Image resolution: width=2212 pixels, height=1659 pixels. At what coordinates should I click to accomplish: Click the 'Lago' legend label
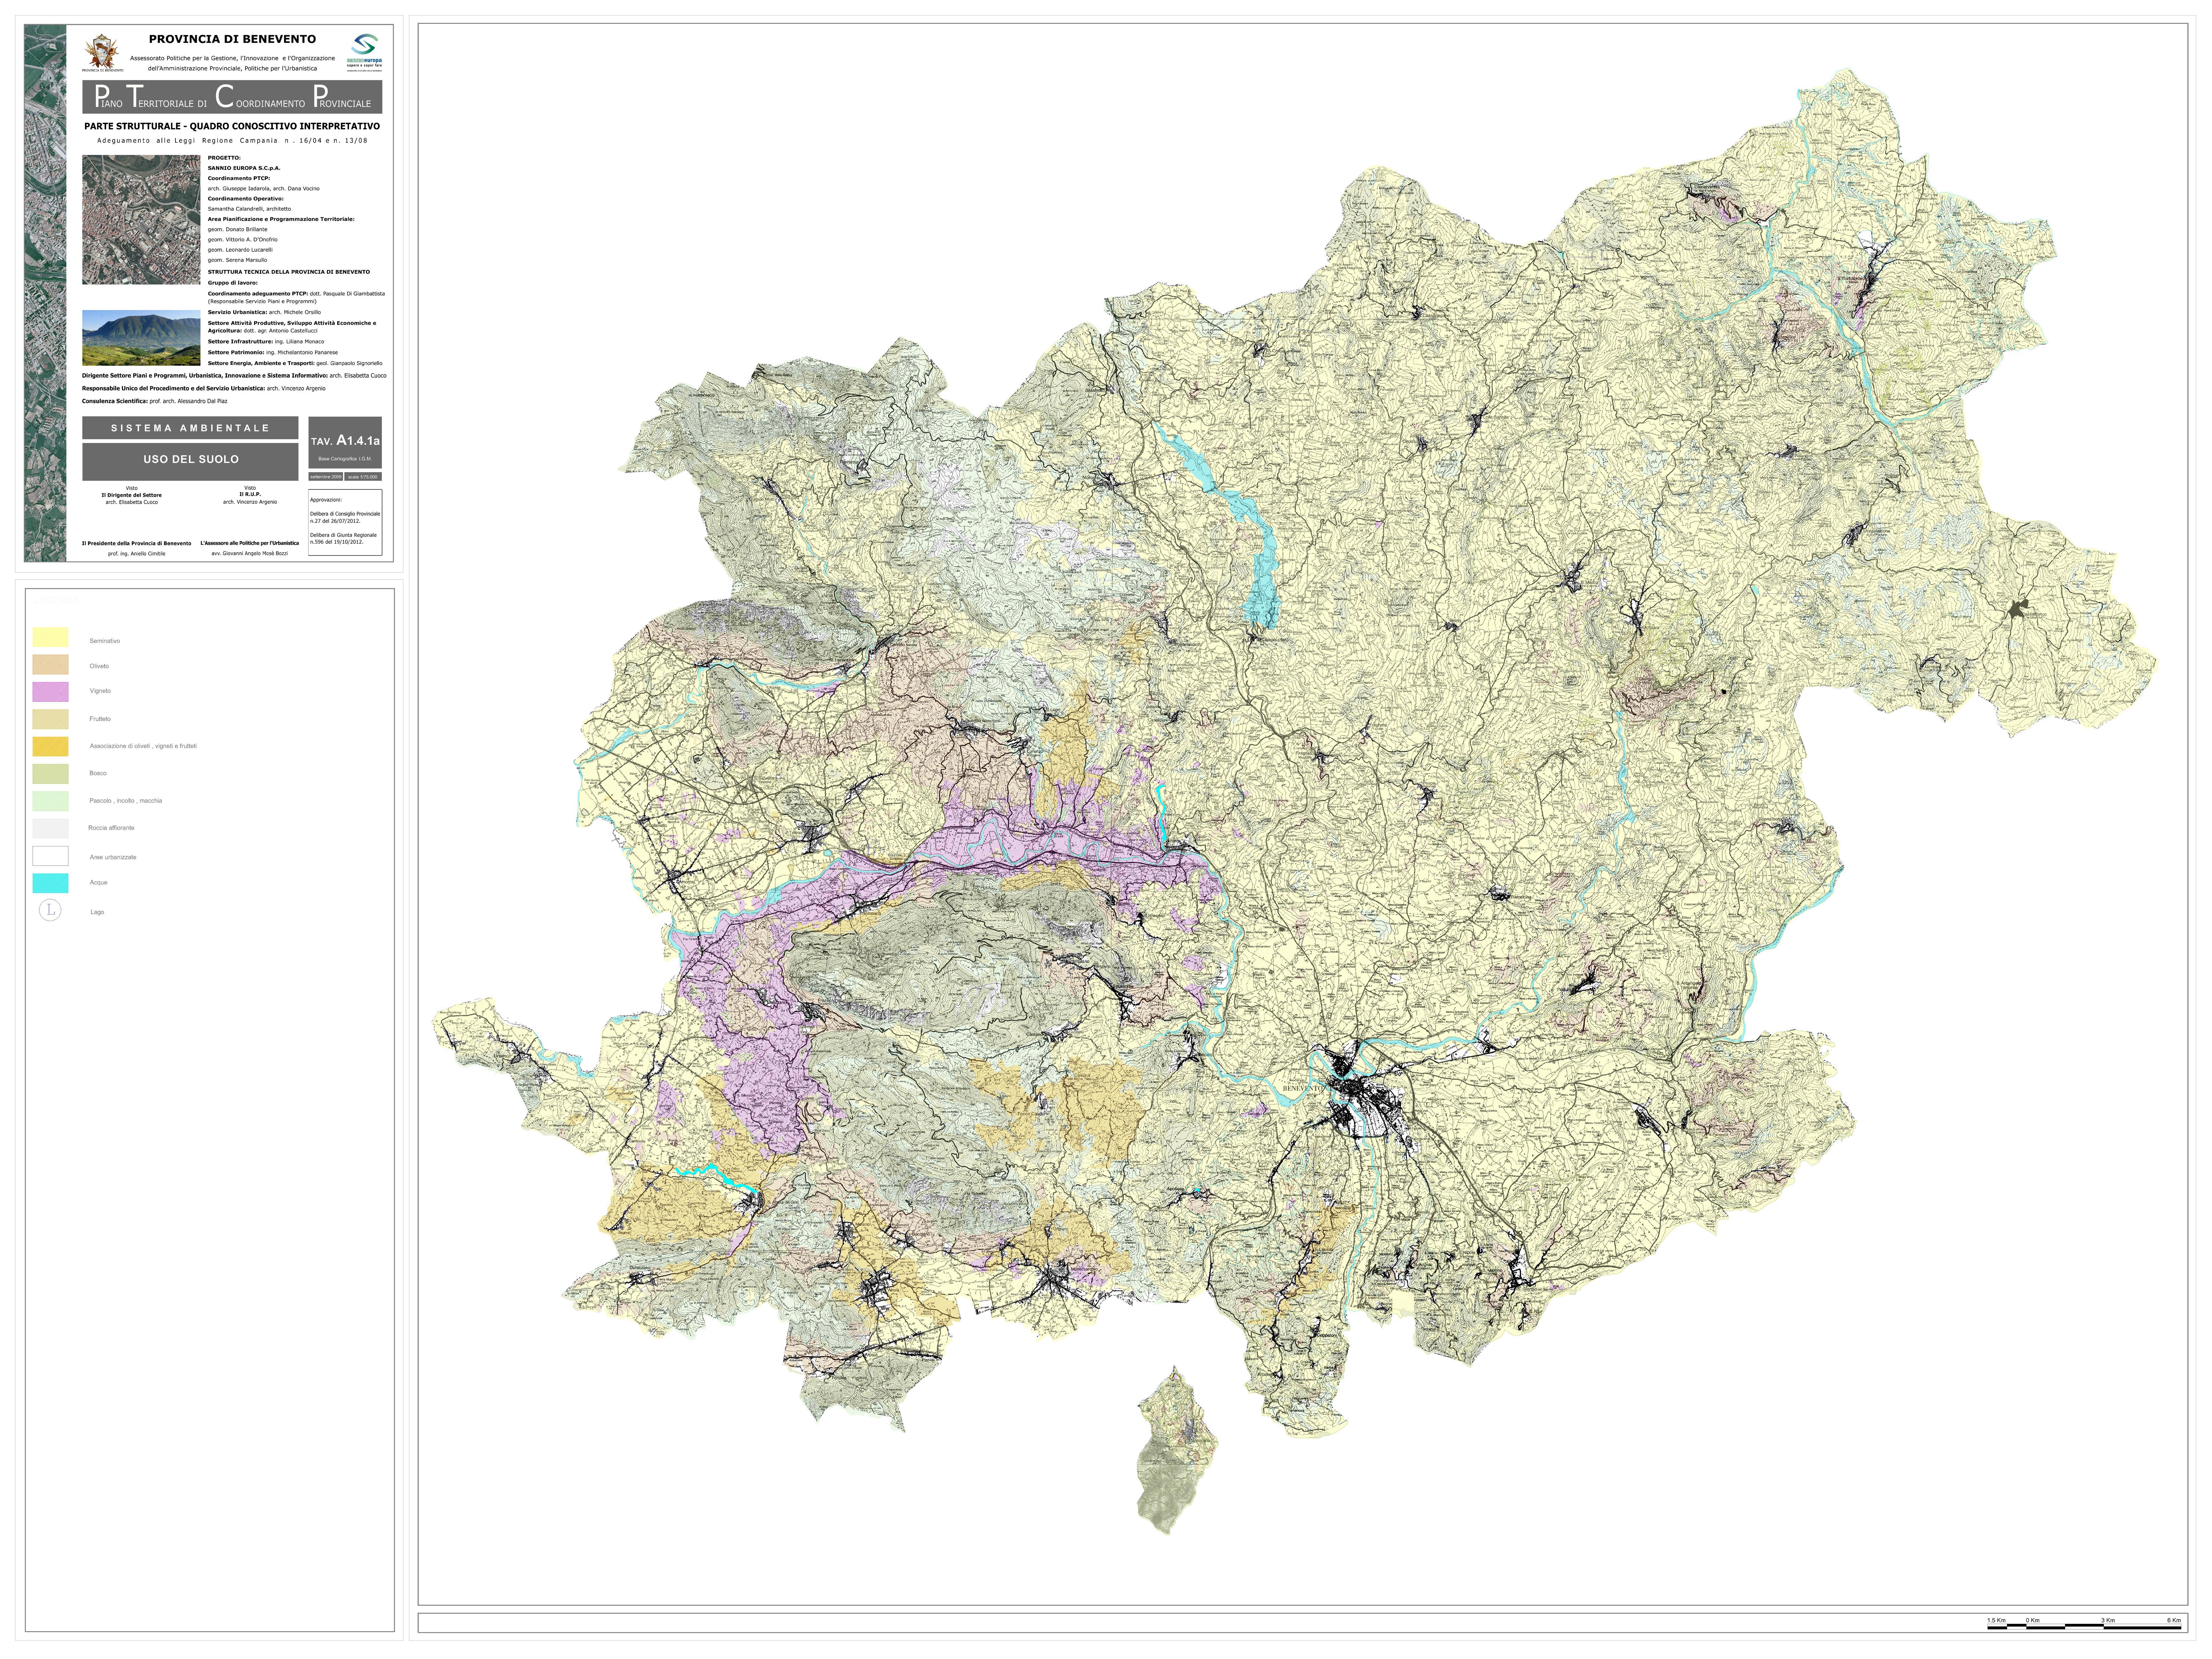(97, 912)
